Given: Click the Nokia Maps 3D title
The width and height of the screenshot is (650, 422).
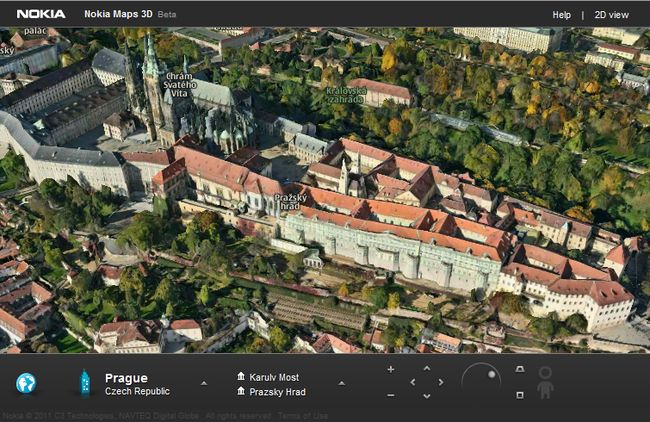Looking at the screenshot, I should pyautogui.click(x=118, y=14).
